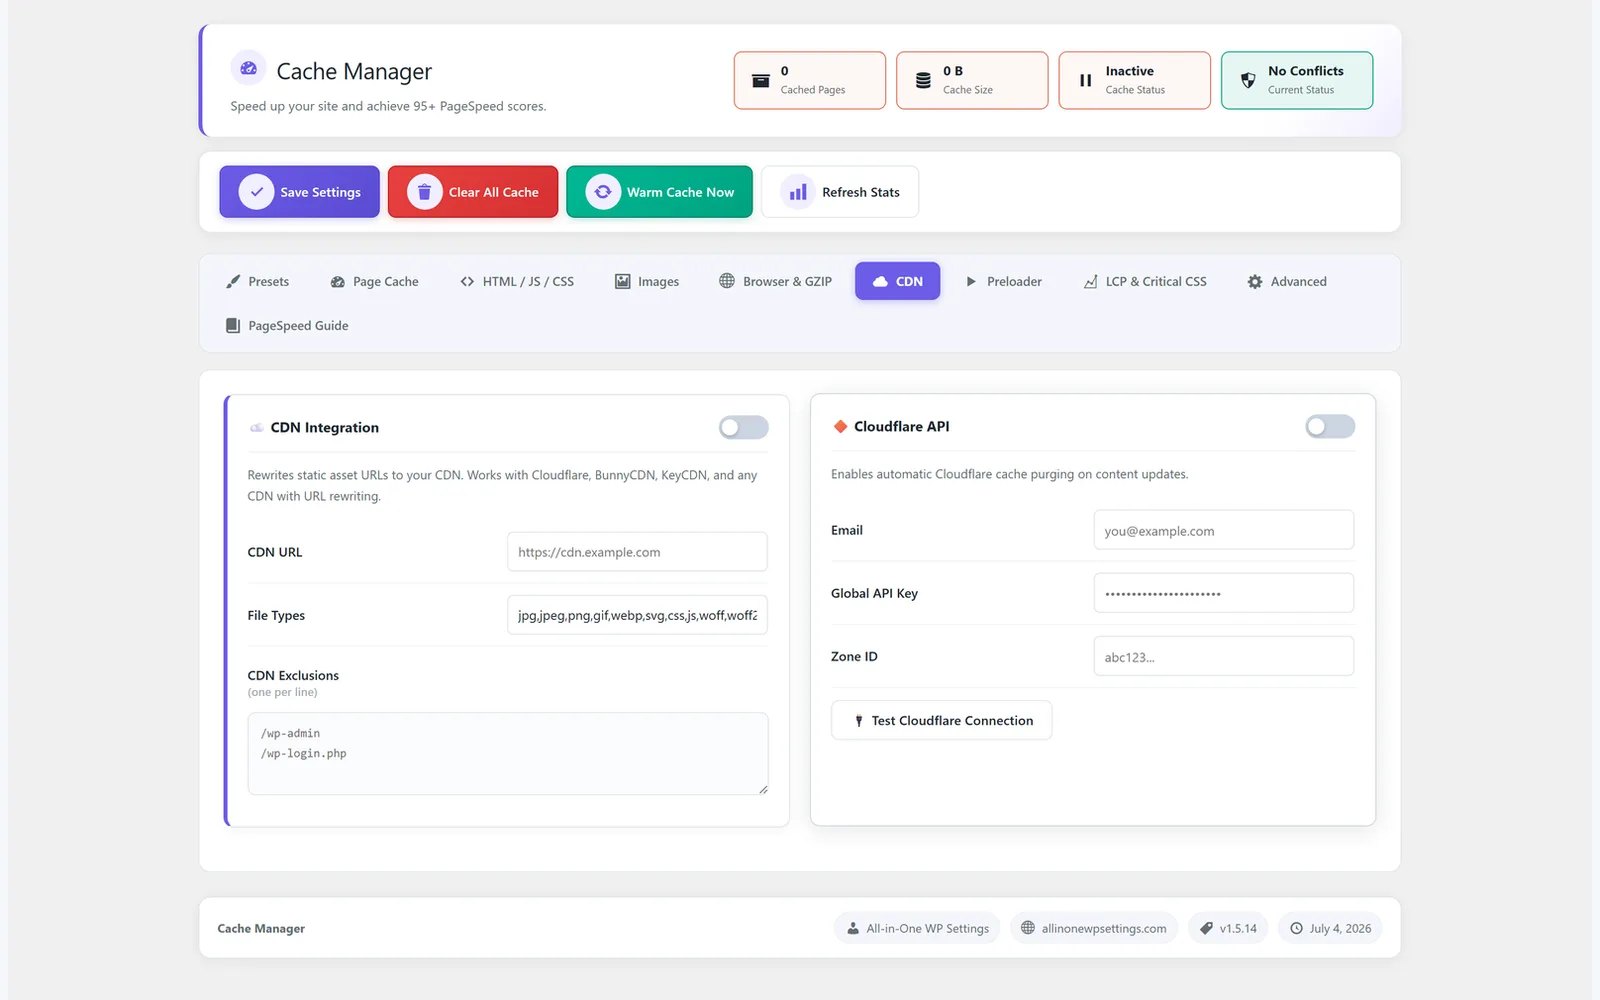Click the checkmark icon in Save Settings
Screen dimensions: 1600x1000
[257, 192]
